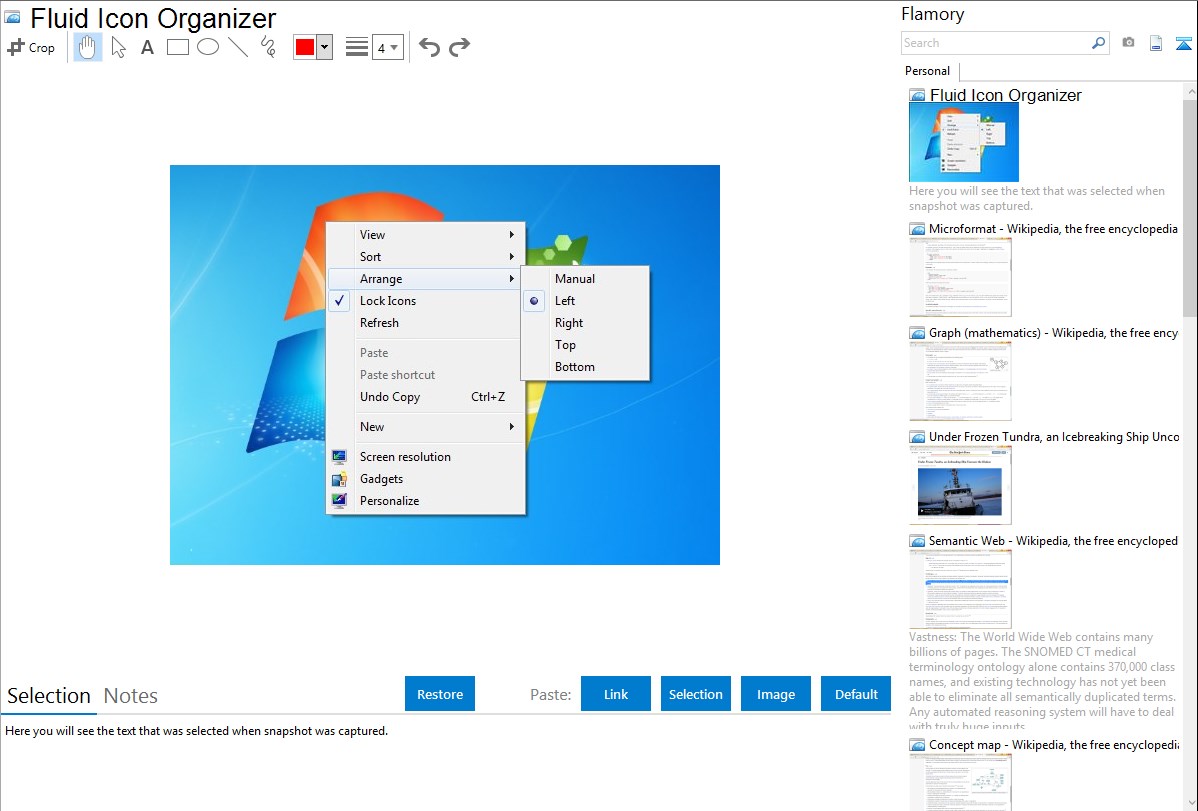Uncheck Lock Icons in the context menu
The image size is (1198, 811).
click(388, 300)
